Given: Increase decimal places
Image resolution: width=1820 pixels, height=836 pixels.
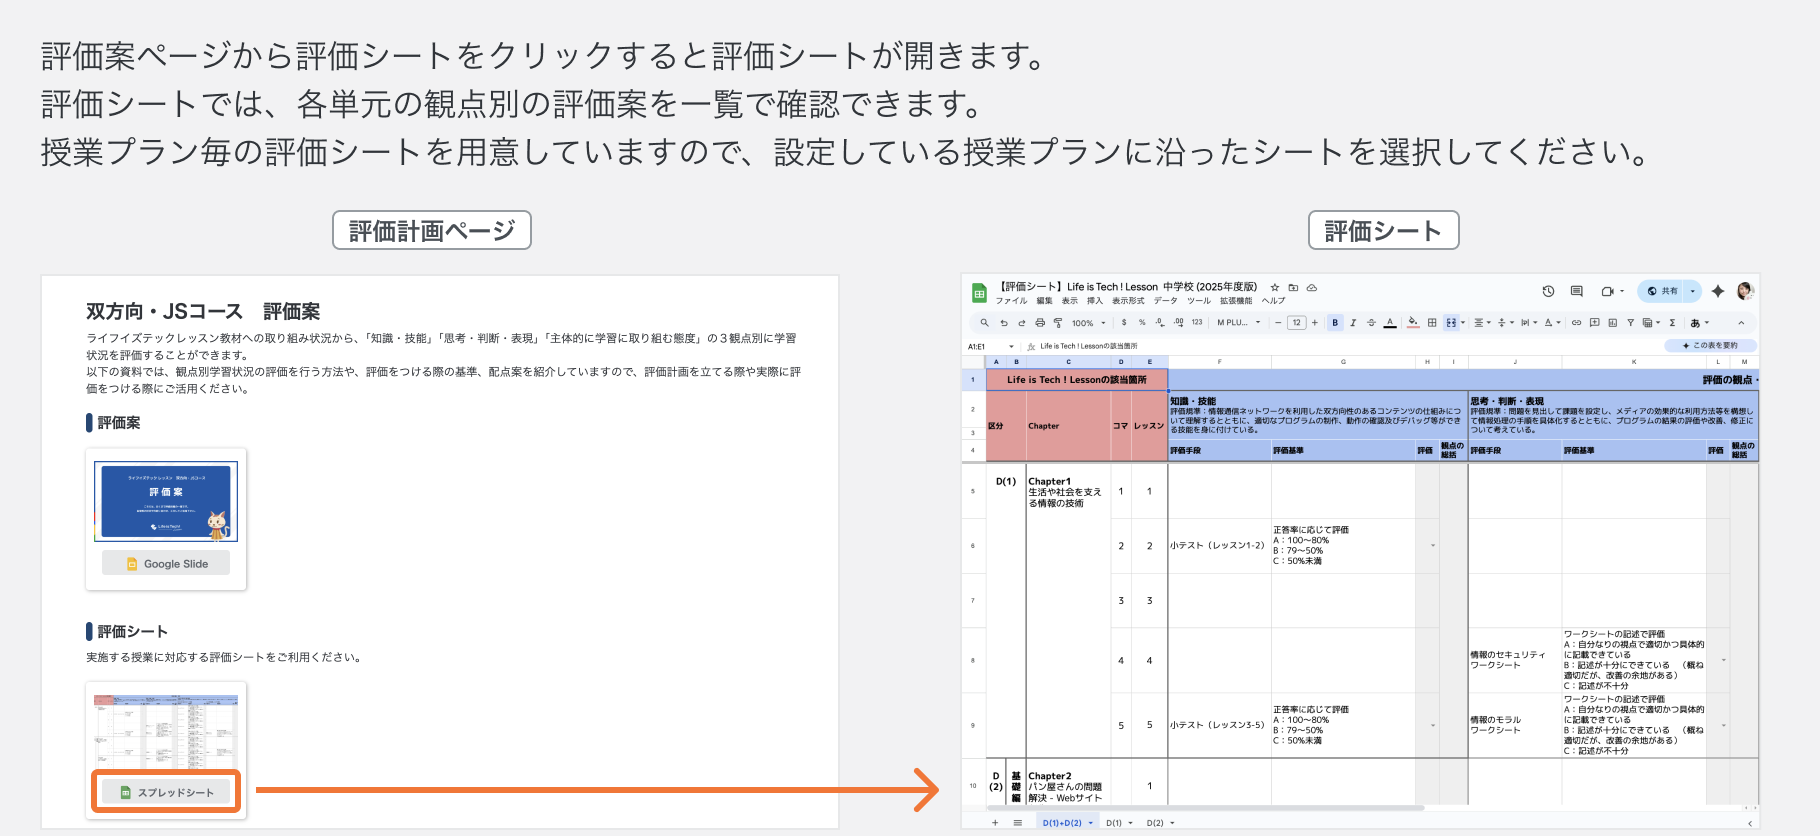Looking at the screenshot, I should (1179, 322).
